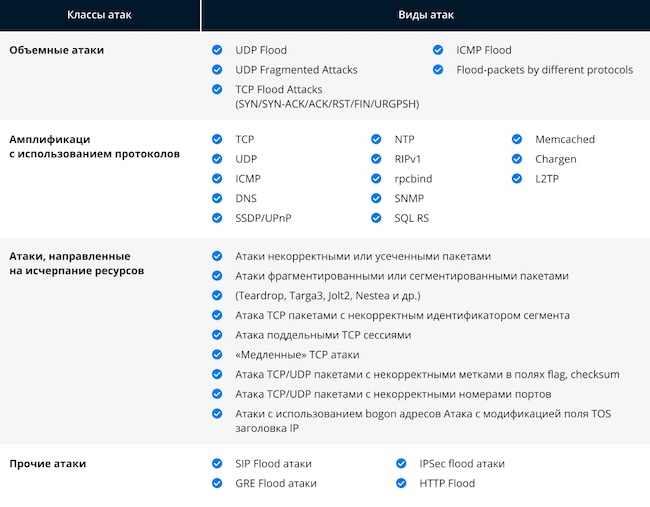Toggle the «Медленные» TCP атаки checkbox
Screen dimensions: 650x507
point(217,355)
